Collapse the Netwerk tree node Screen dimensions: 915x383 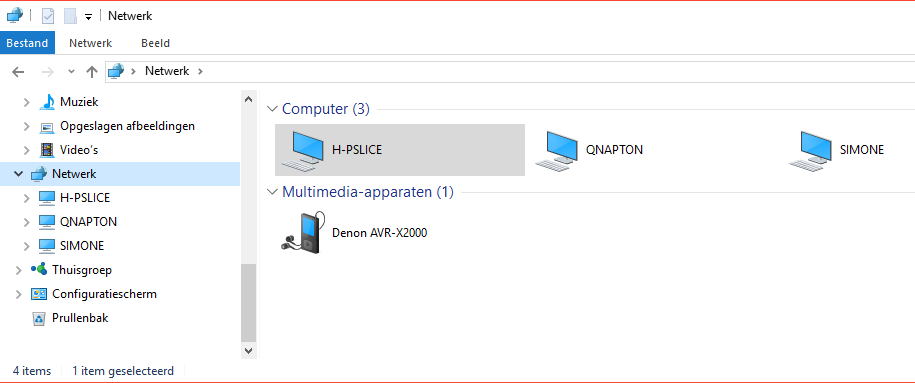pyautogui.click(x=18, y=174)
